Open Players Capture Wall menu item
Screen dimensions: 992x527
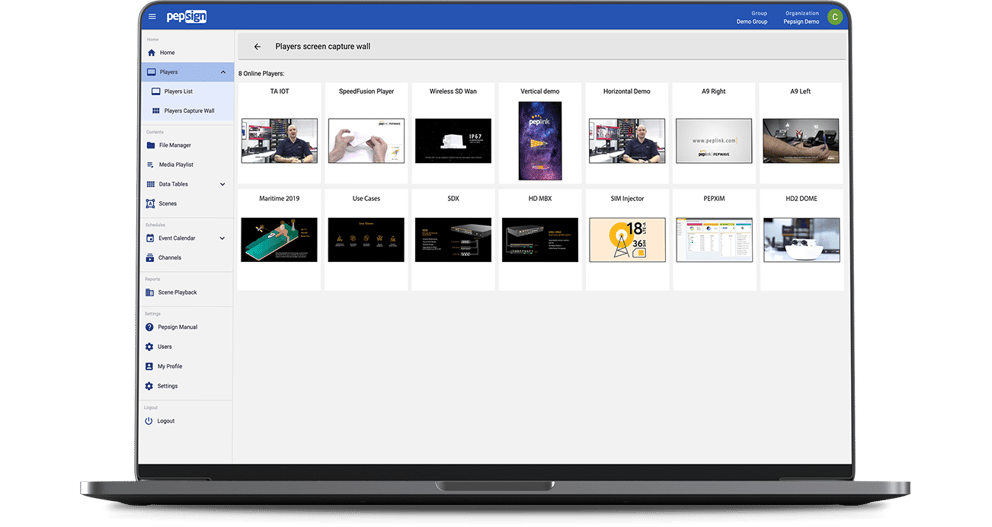tap(187, 111)
